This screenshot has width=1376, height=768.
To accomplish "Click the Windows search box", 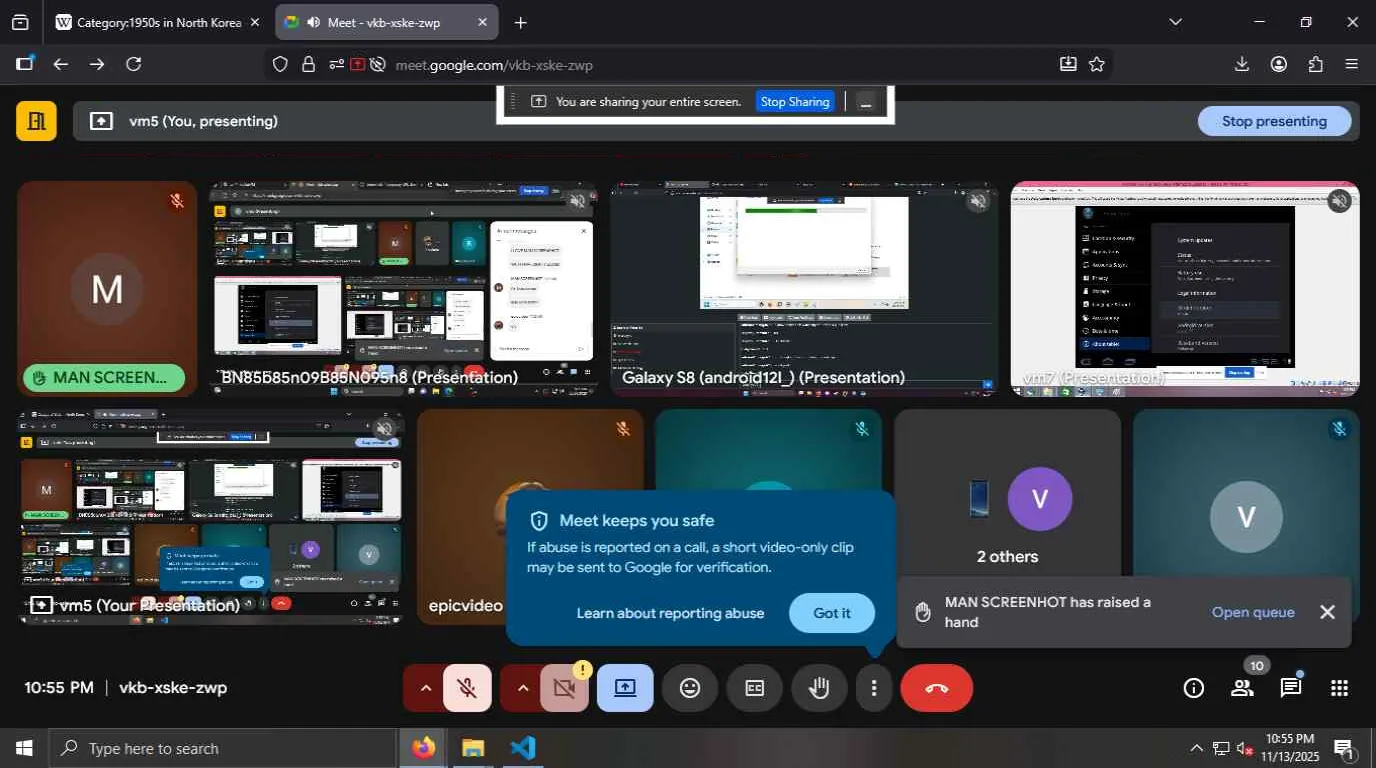I will 221,748.
